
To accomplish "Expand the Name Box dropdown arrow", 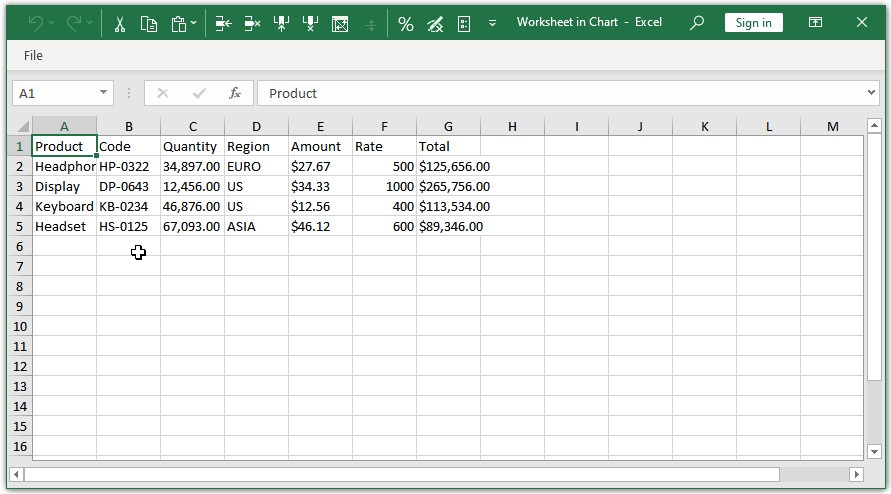I will [x=103, y=92].
